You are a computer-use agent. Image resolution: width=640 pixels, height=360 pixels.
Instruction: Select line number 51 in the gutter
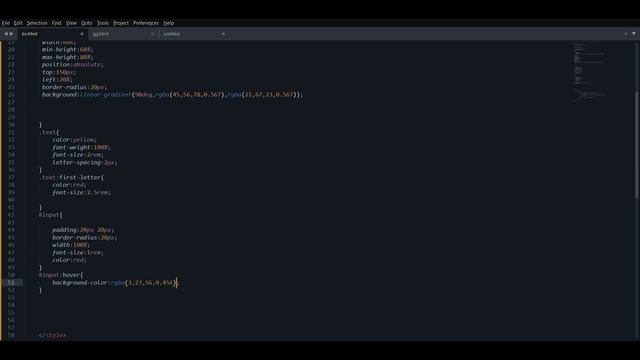[11, 282]
